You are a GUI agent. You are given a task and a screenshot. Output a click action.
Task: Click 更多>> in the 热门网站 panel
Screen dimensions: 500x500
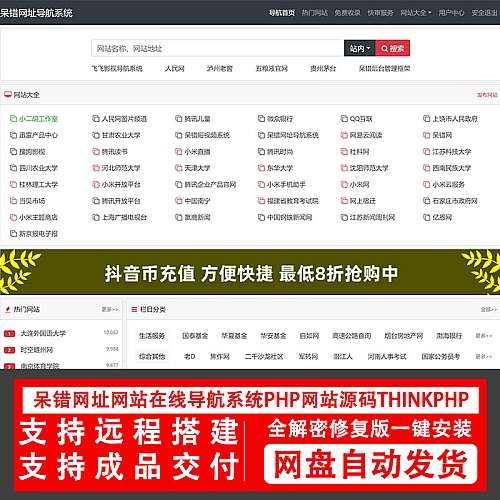pyautogui.click(x=110, y=310)
